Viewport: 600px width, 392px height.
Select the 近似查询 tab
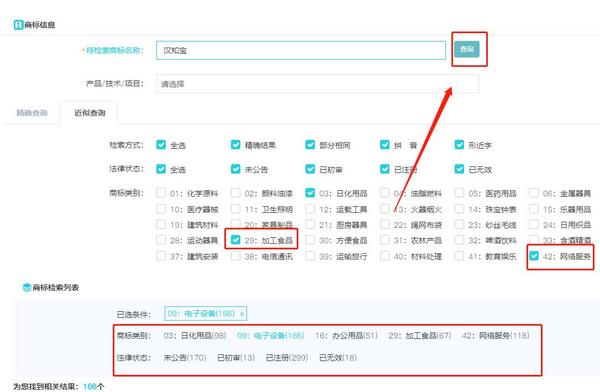pyautogui.click(x=90, y=113)
